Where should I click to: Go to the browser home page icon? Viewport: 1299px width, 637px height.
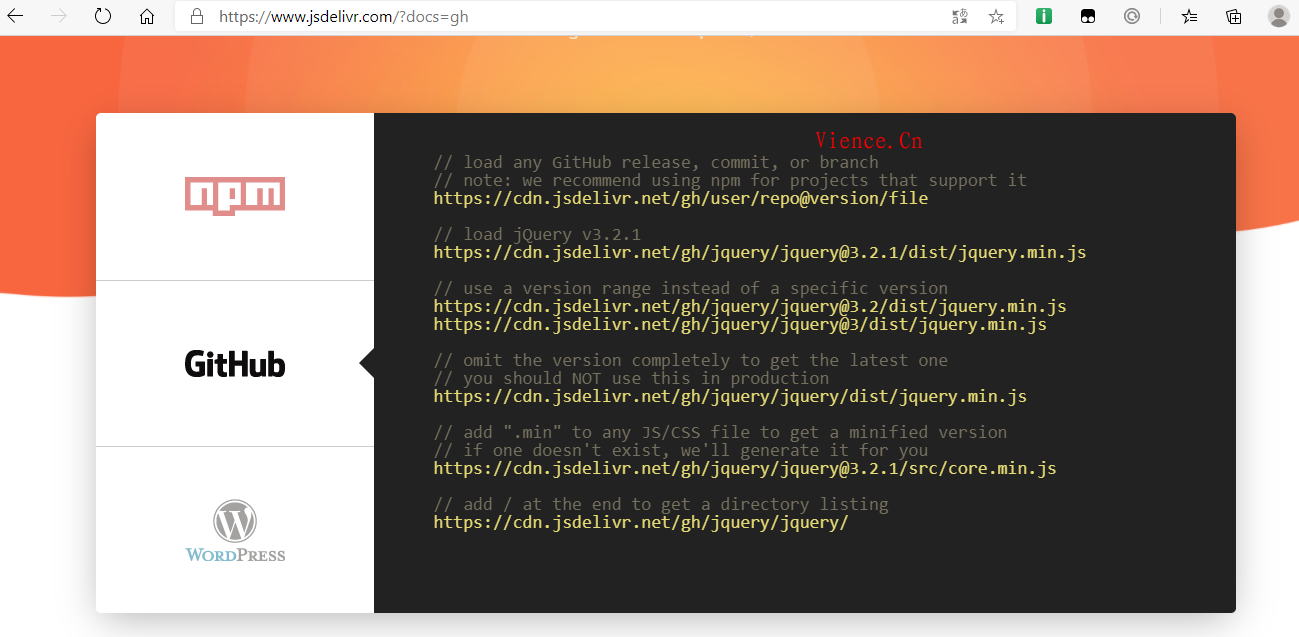pyautogui.click(x=147, y=16)
